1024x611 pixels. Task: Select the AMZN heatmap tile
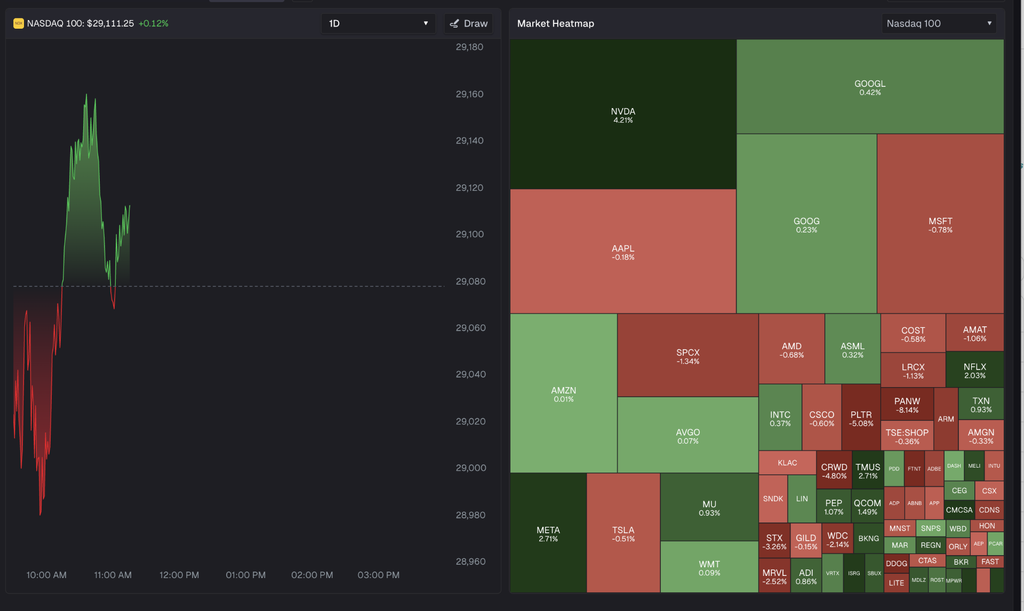[564, 393]
